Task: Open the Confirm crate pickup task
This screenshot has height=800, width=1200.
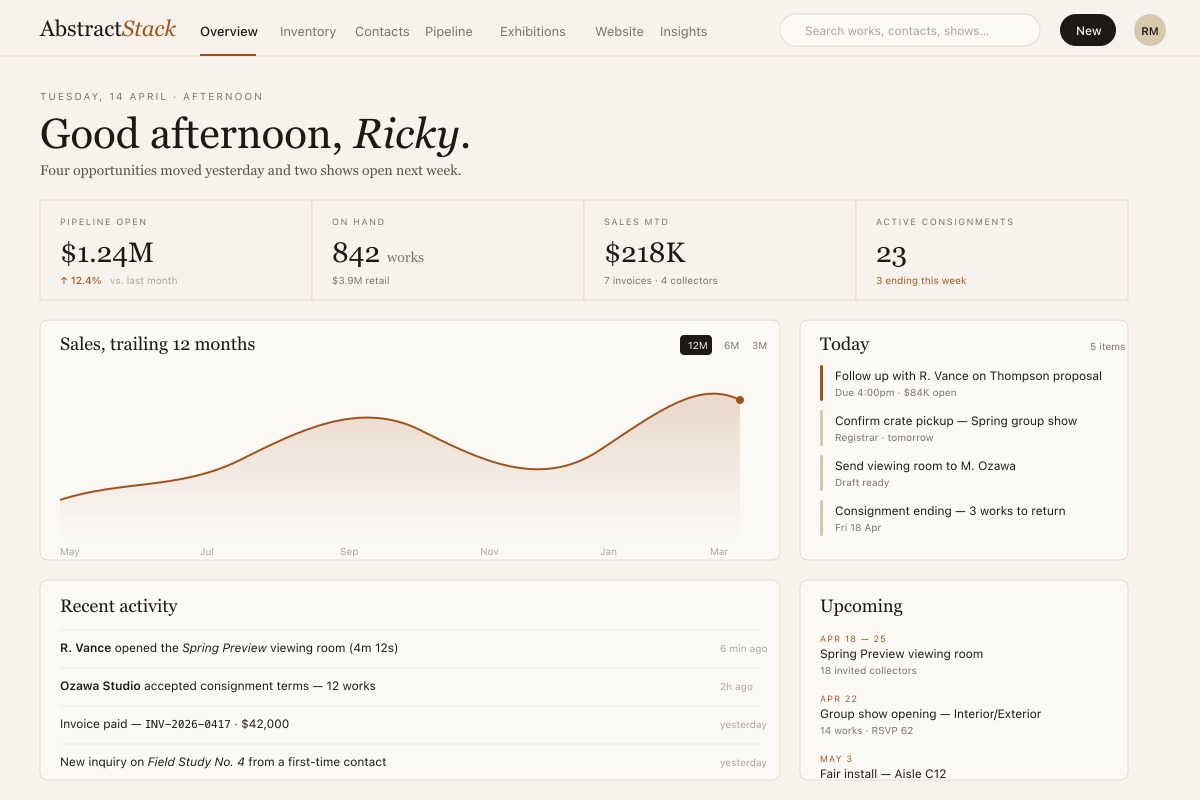Action: [x=964, y=428]
